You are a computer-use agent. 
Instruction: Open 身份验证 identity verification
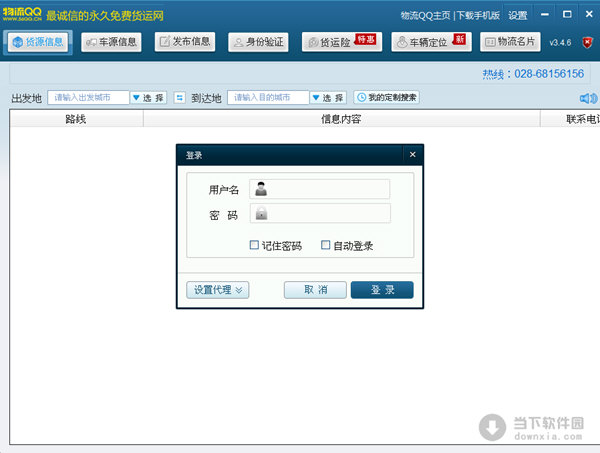259,42
